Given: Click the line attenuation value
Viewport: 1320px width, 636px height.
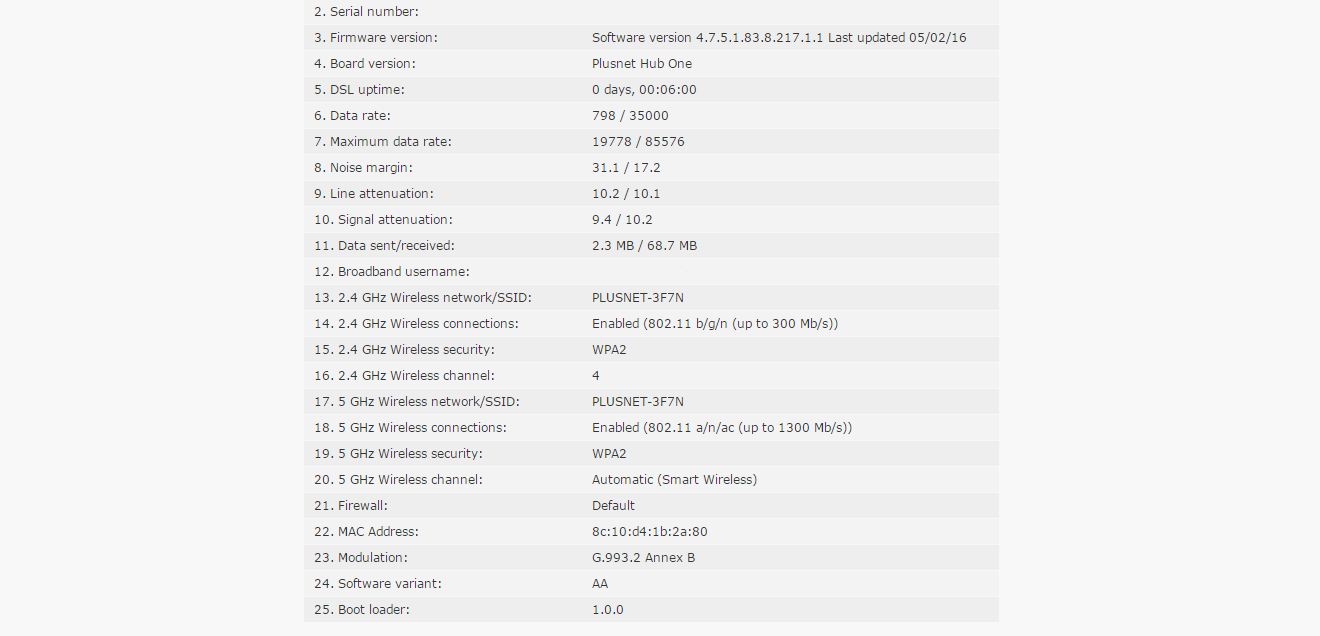Looking at the screenshot, I should click(x=626, y=194).
